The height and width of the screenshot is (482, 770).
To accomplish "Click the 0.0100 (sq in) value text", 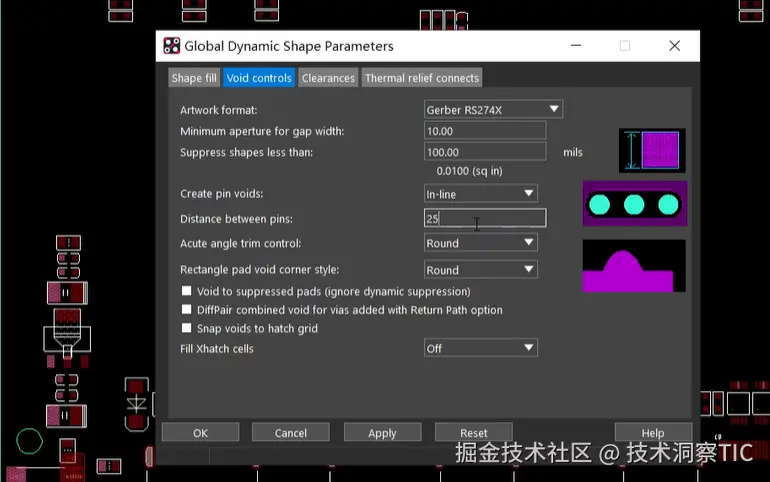I will pyautogui.click(x=469, y=171).
